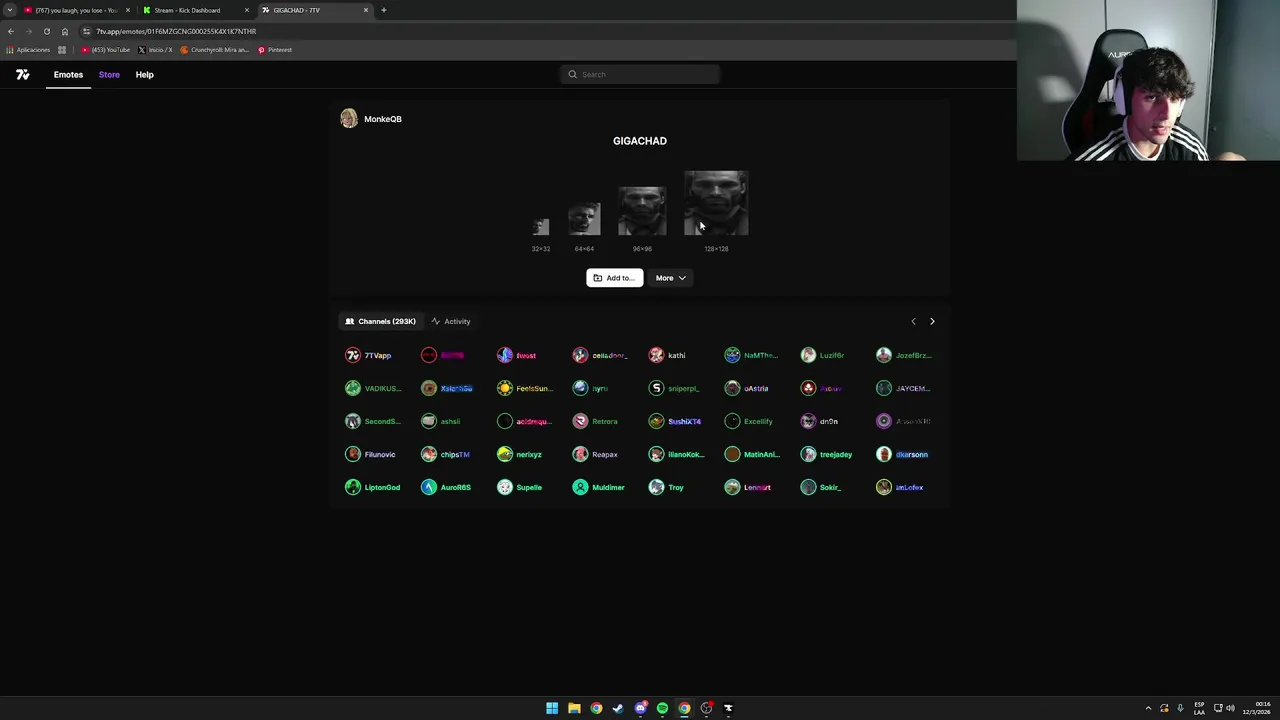Open the celiadoor_ channel avatar

point(580,355)
